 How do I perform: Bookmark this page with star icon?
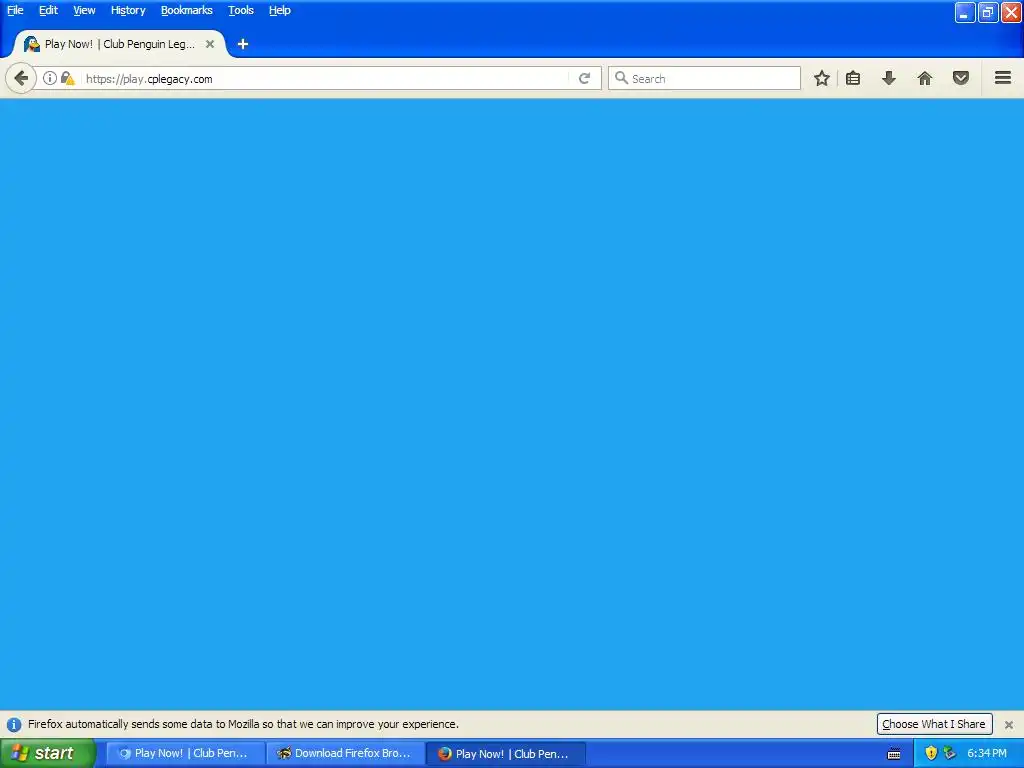coord(822,78)
